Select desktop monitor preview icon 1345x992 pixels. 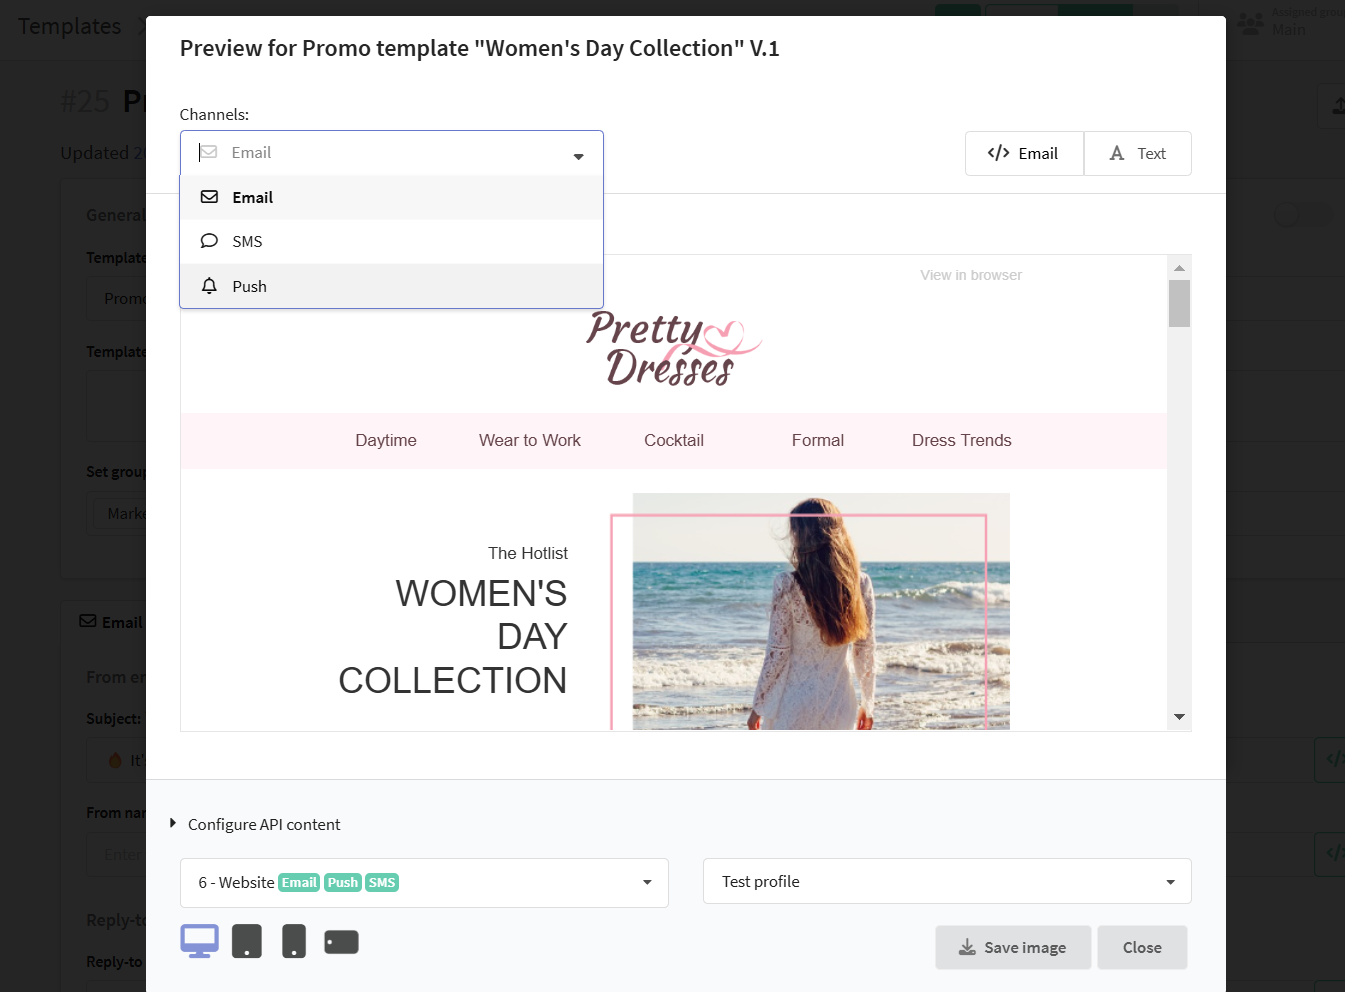[x=199, y=941]
